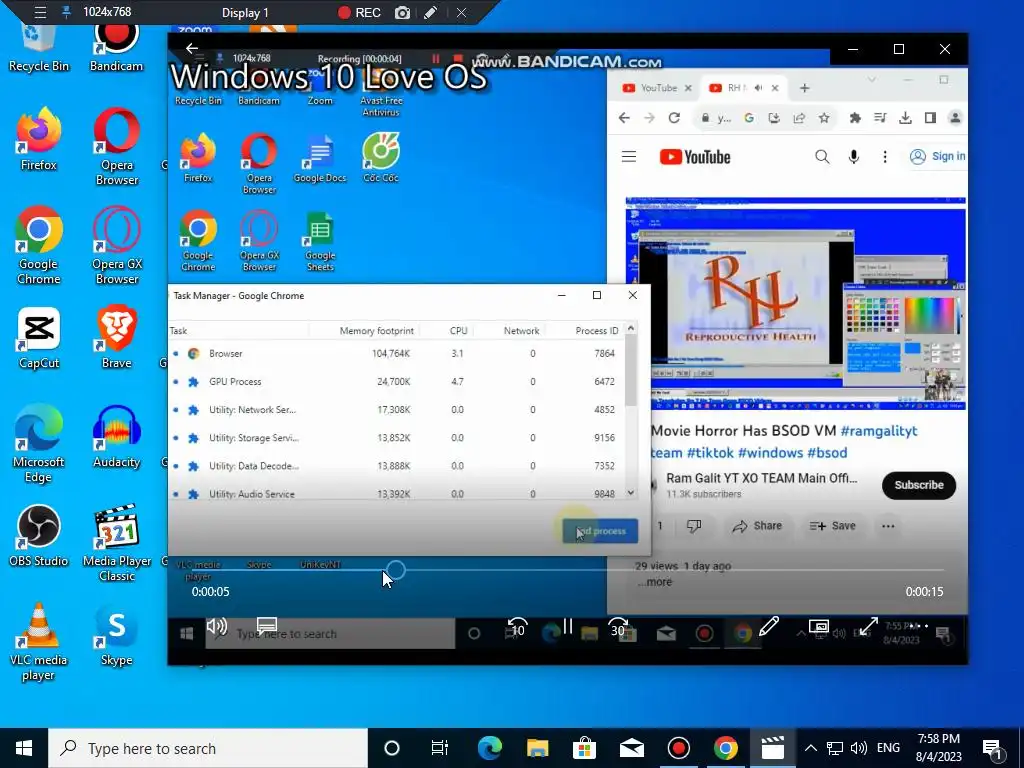Open system tray volume control

click(859, 748)
